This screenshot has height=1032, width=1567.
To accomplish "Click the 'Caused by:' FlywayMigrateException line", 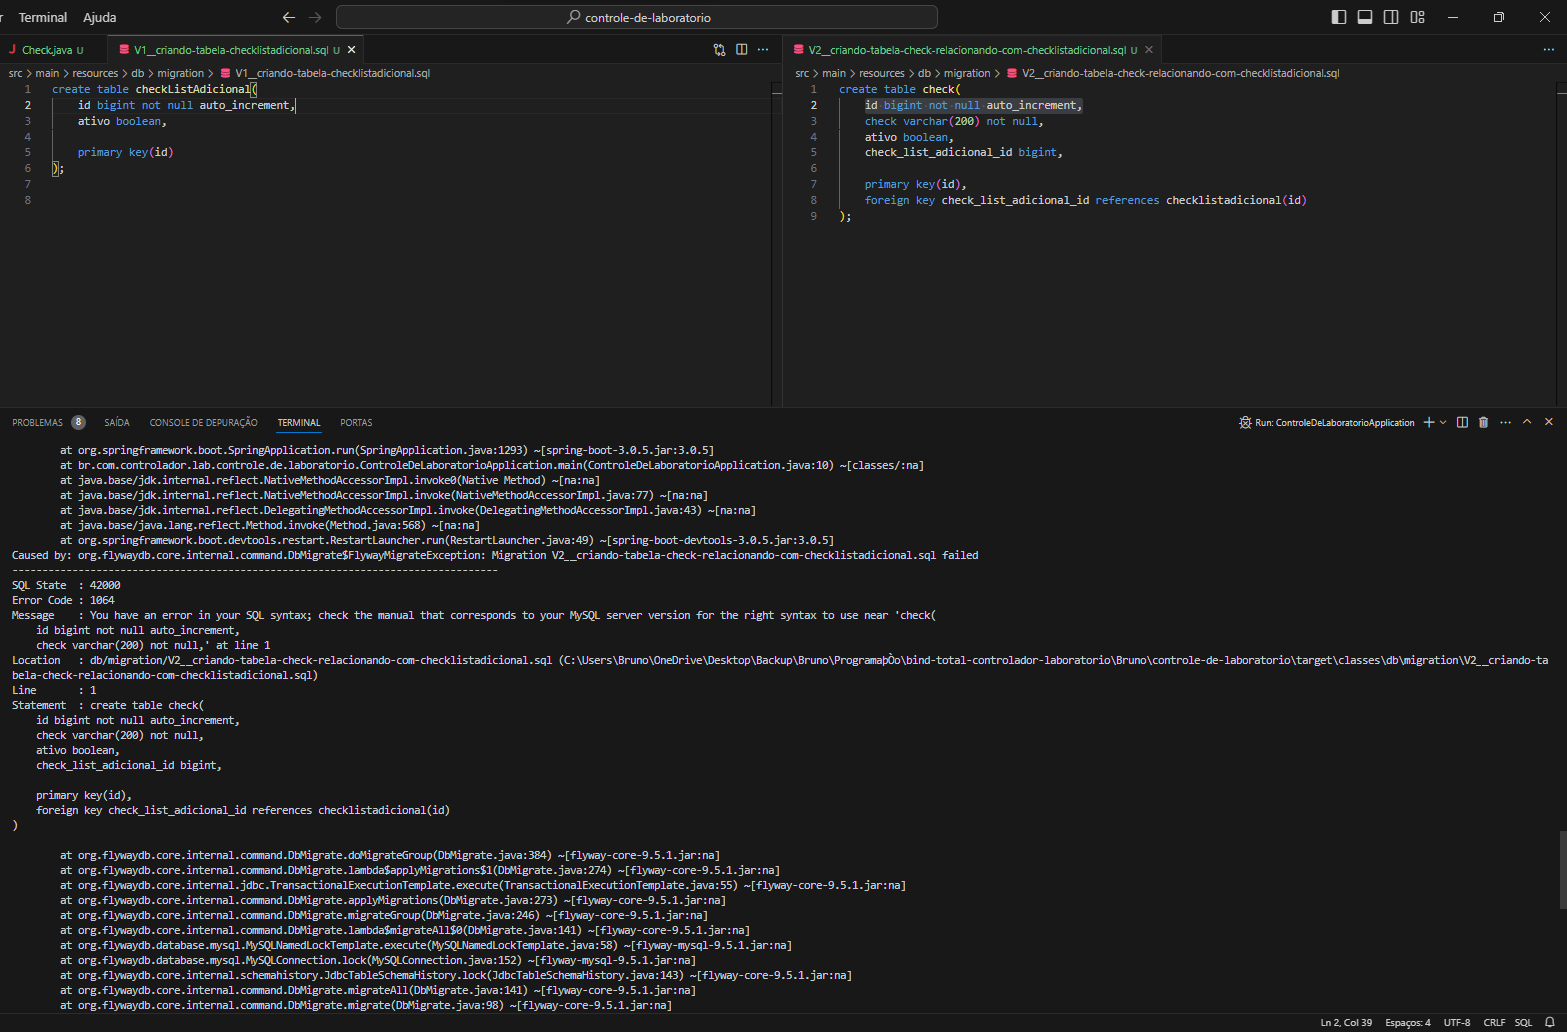I will [x=495, y=555].
